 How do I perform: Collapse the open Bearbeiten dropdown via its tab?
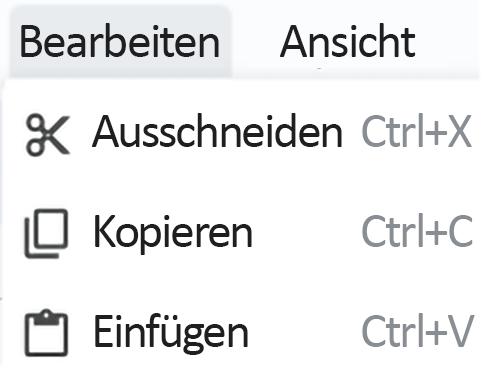[x=120, y=42]
